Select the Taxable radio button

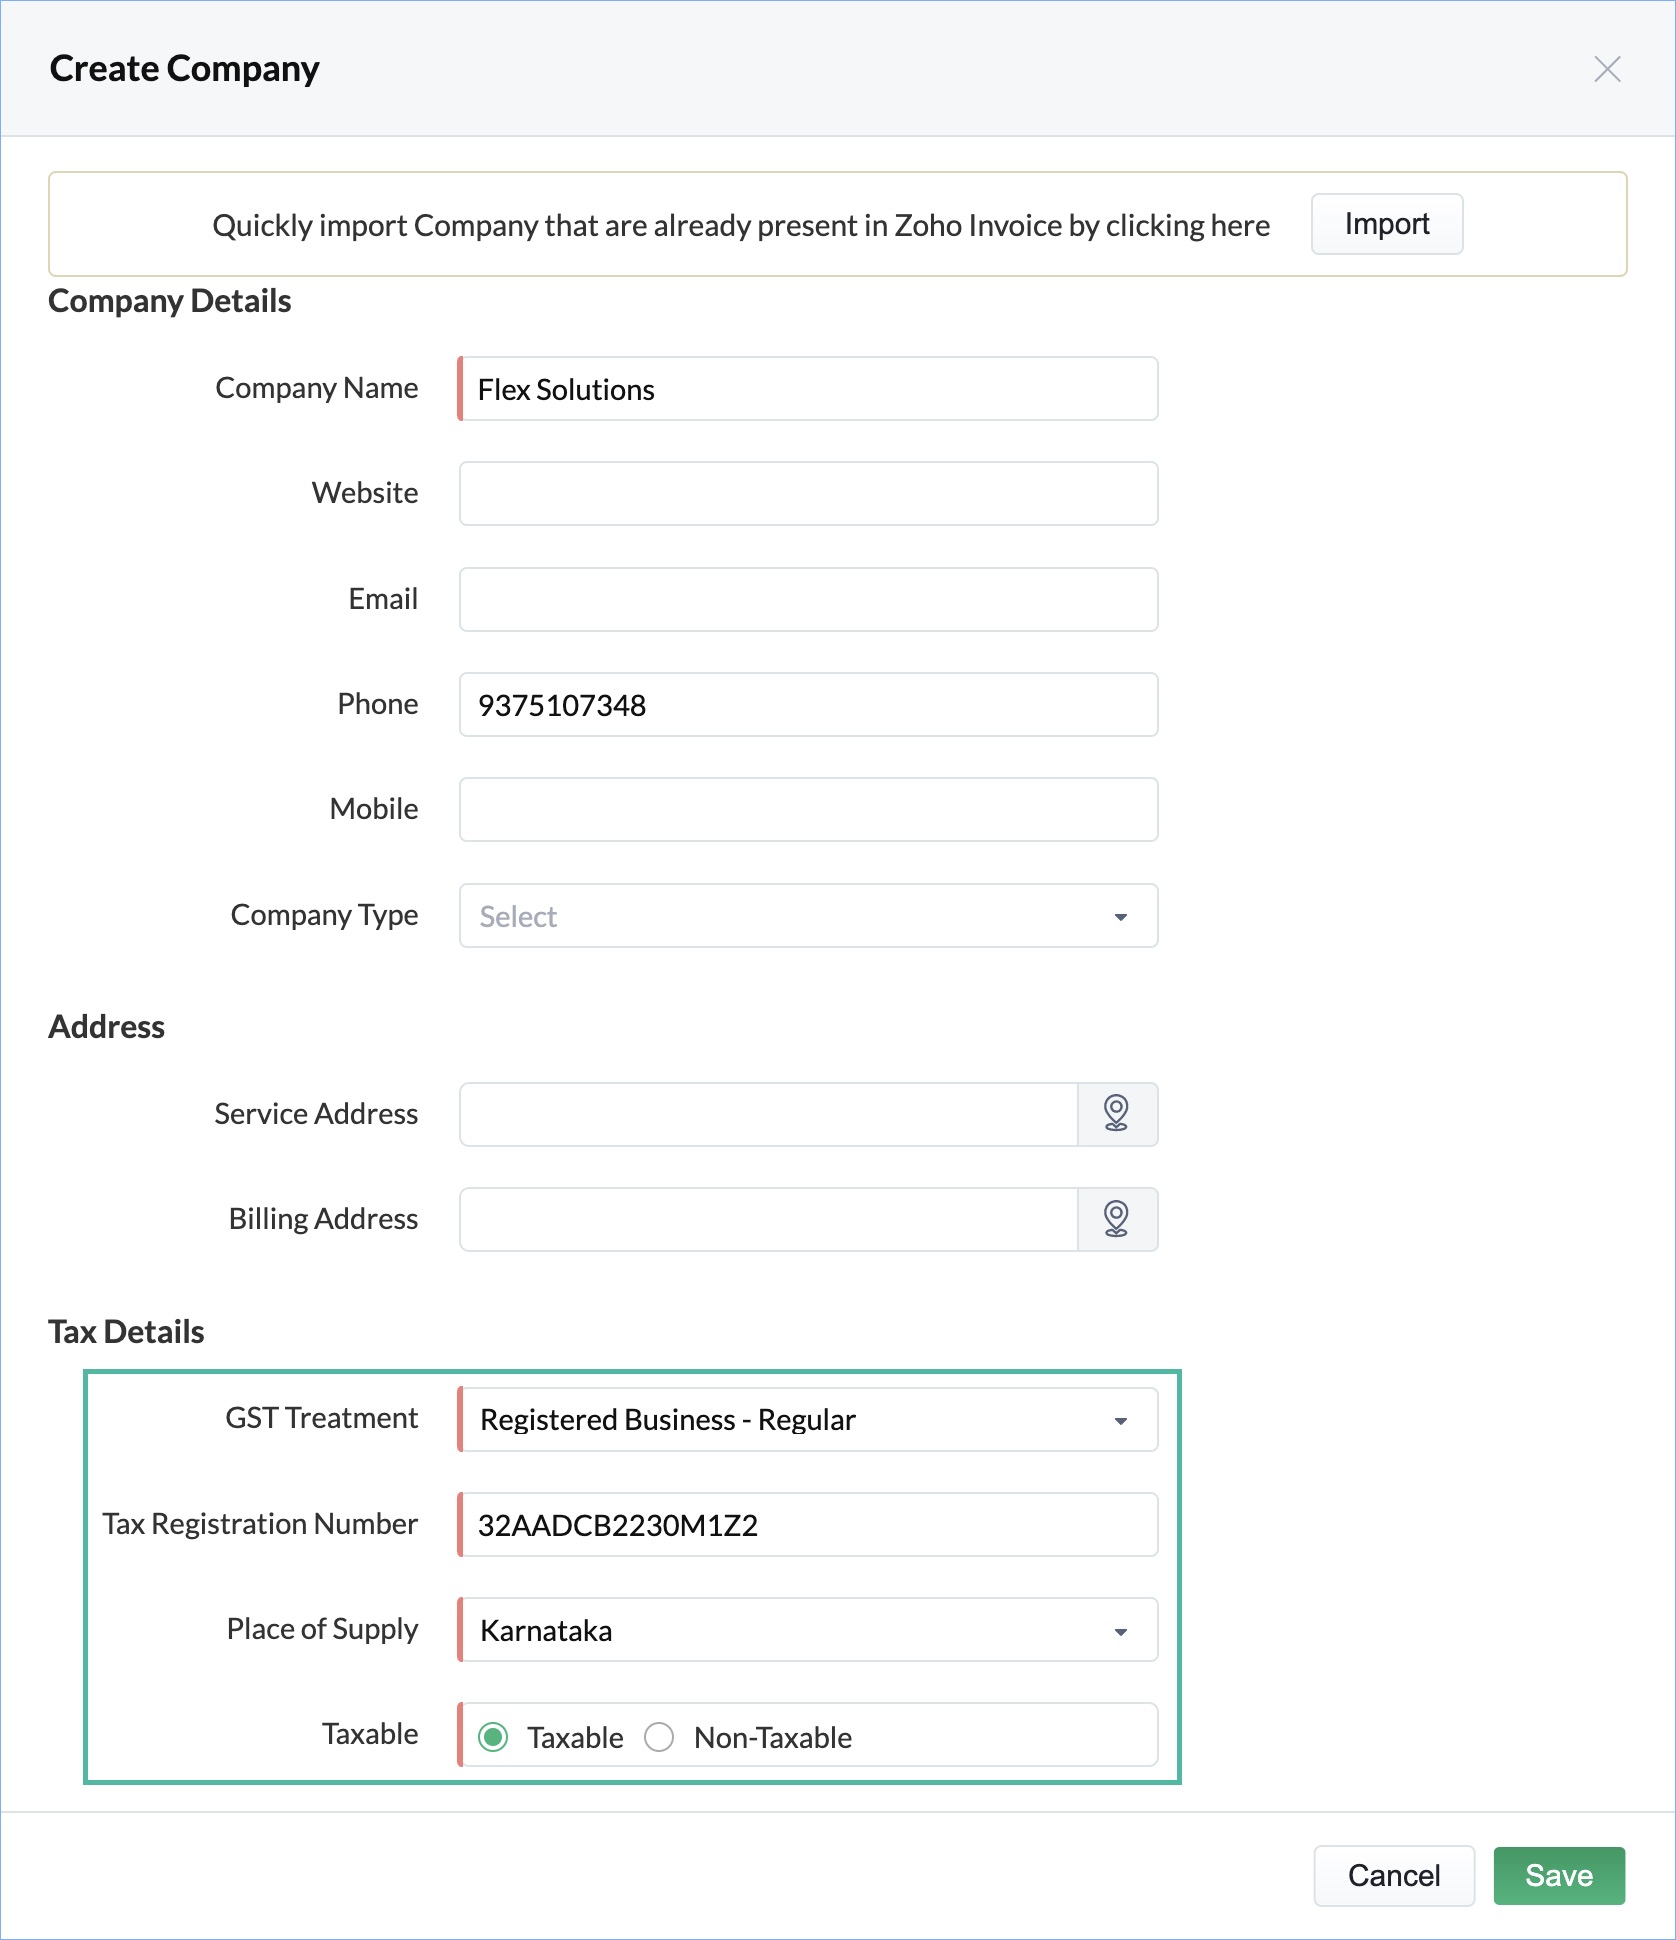(493, 1737)
